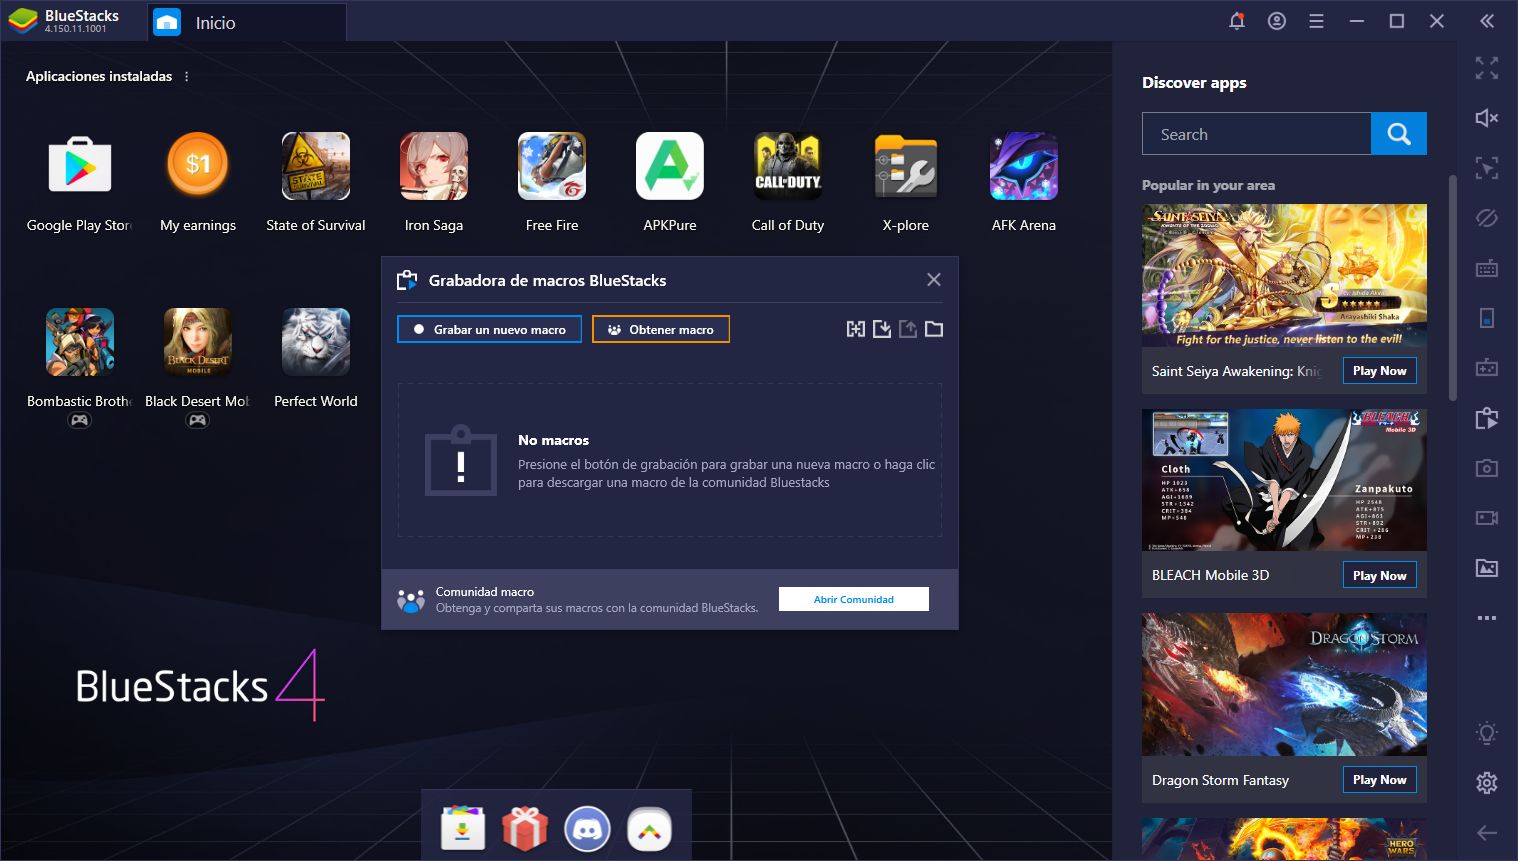
Task: Click Obtener macro button
Action: coord(661,329)
